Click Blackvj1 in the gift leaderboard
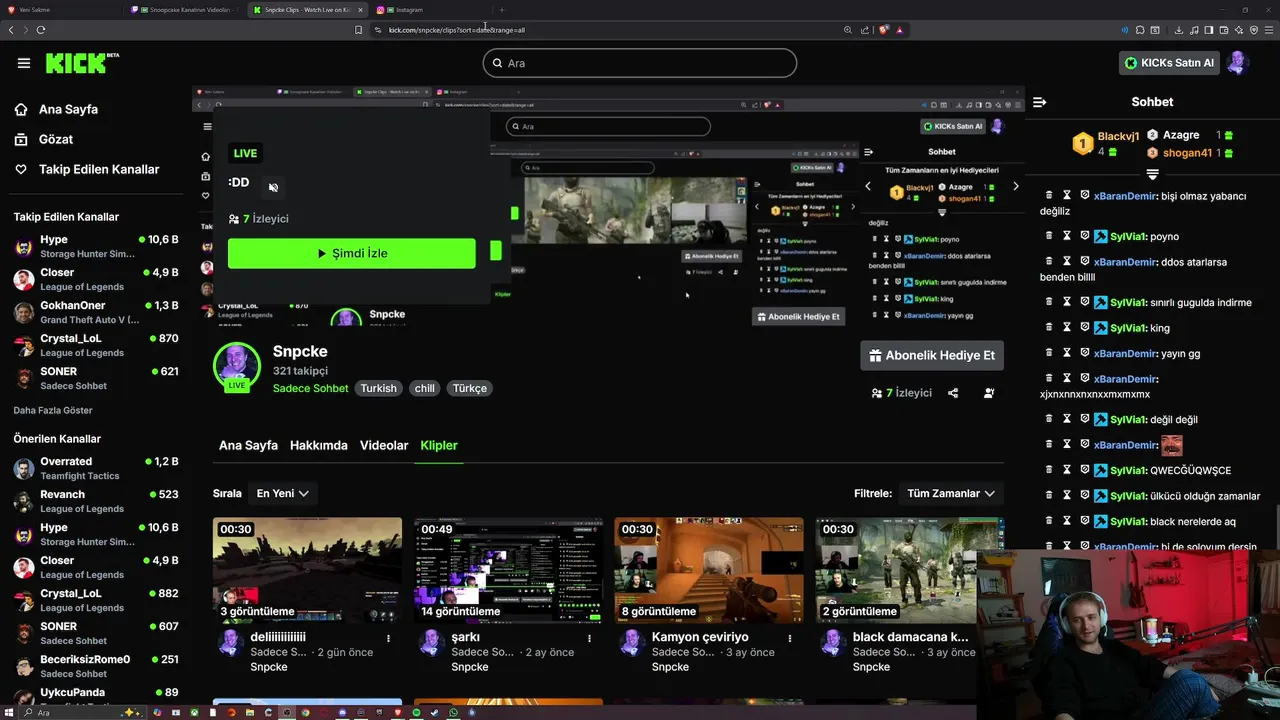This screenshot has height=720, width=1280. pyautogui.click(x=1118, y=137)
